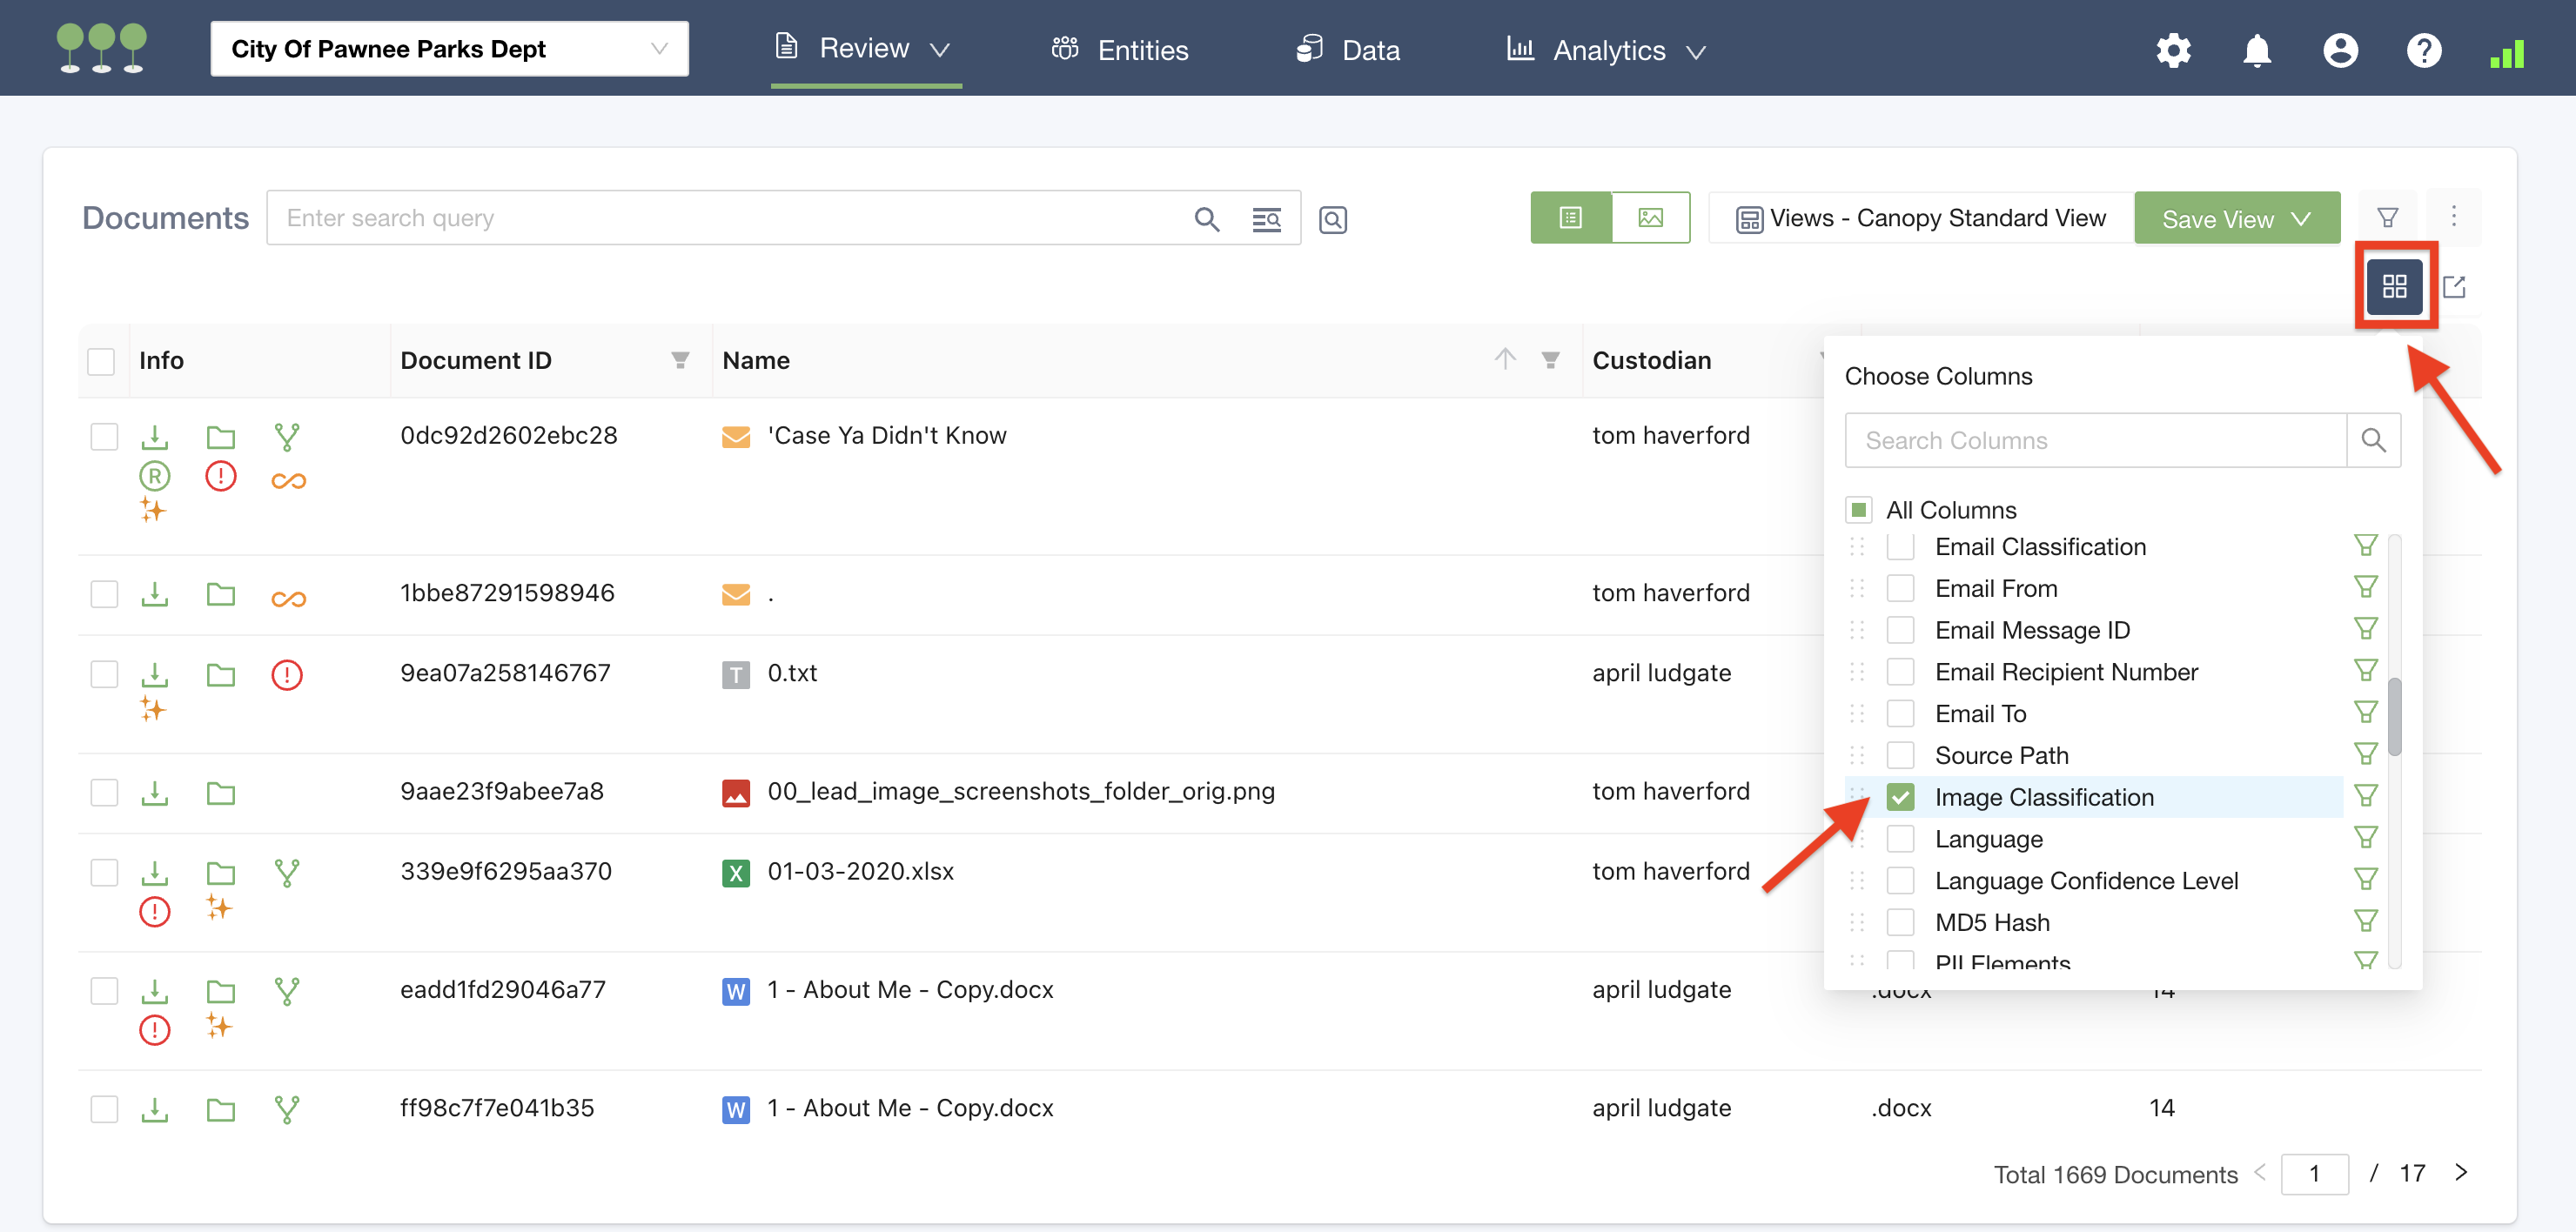The height and width of the screenshot is (1232, 2576).
Task: Click the Choose Columns grid icon
Action: pyautogui.click(x=2393, y=287)
